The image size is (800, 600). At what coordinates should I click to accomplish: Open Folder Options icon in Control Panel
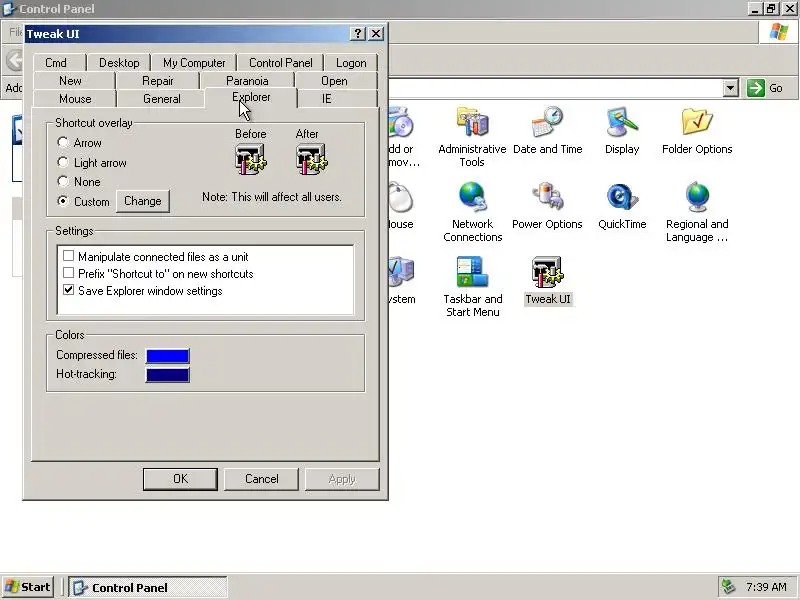697,122
